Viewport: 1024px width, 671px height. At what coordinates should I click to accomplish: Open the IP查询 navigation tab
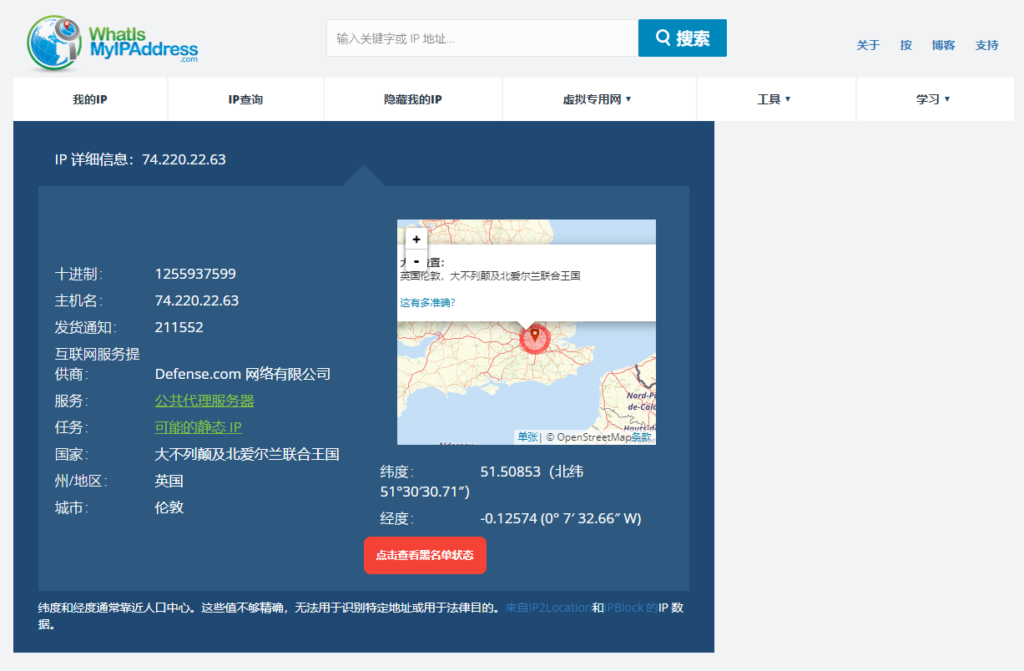(245, 100)
